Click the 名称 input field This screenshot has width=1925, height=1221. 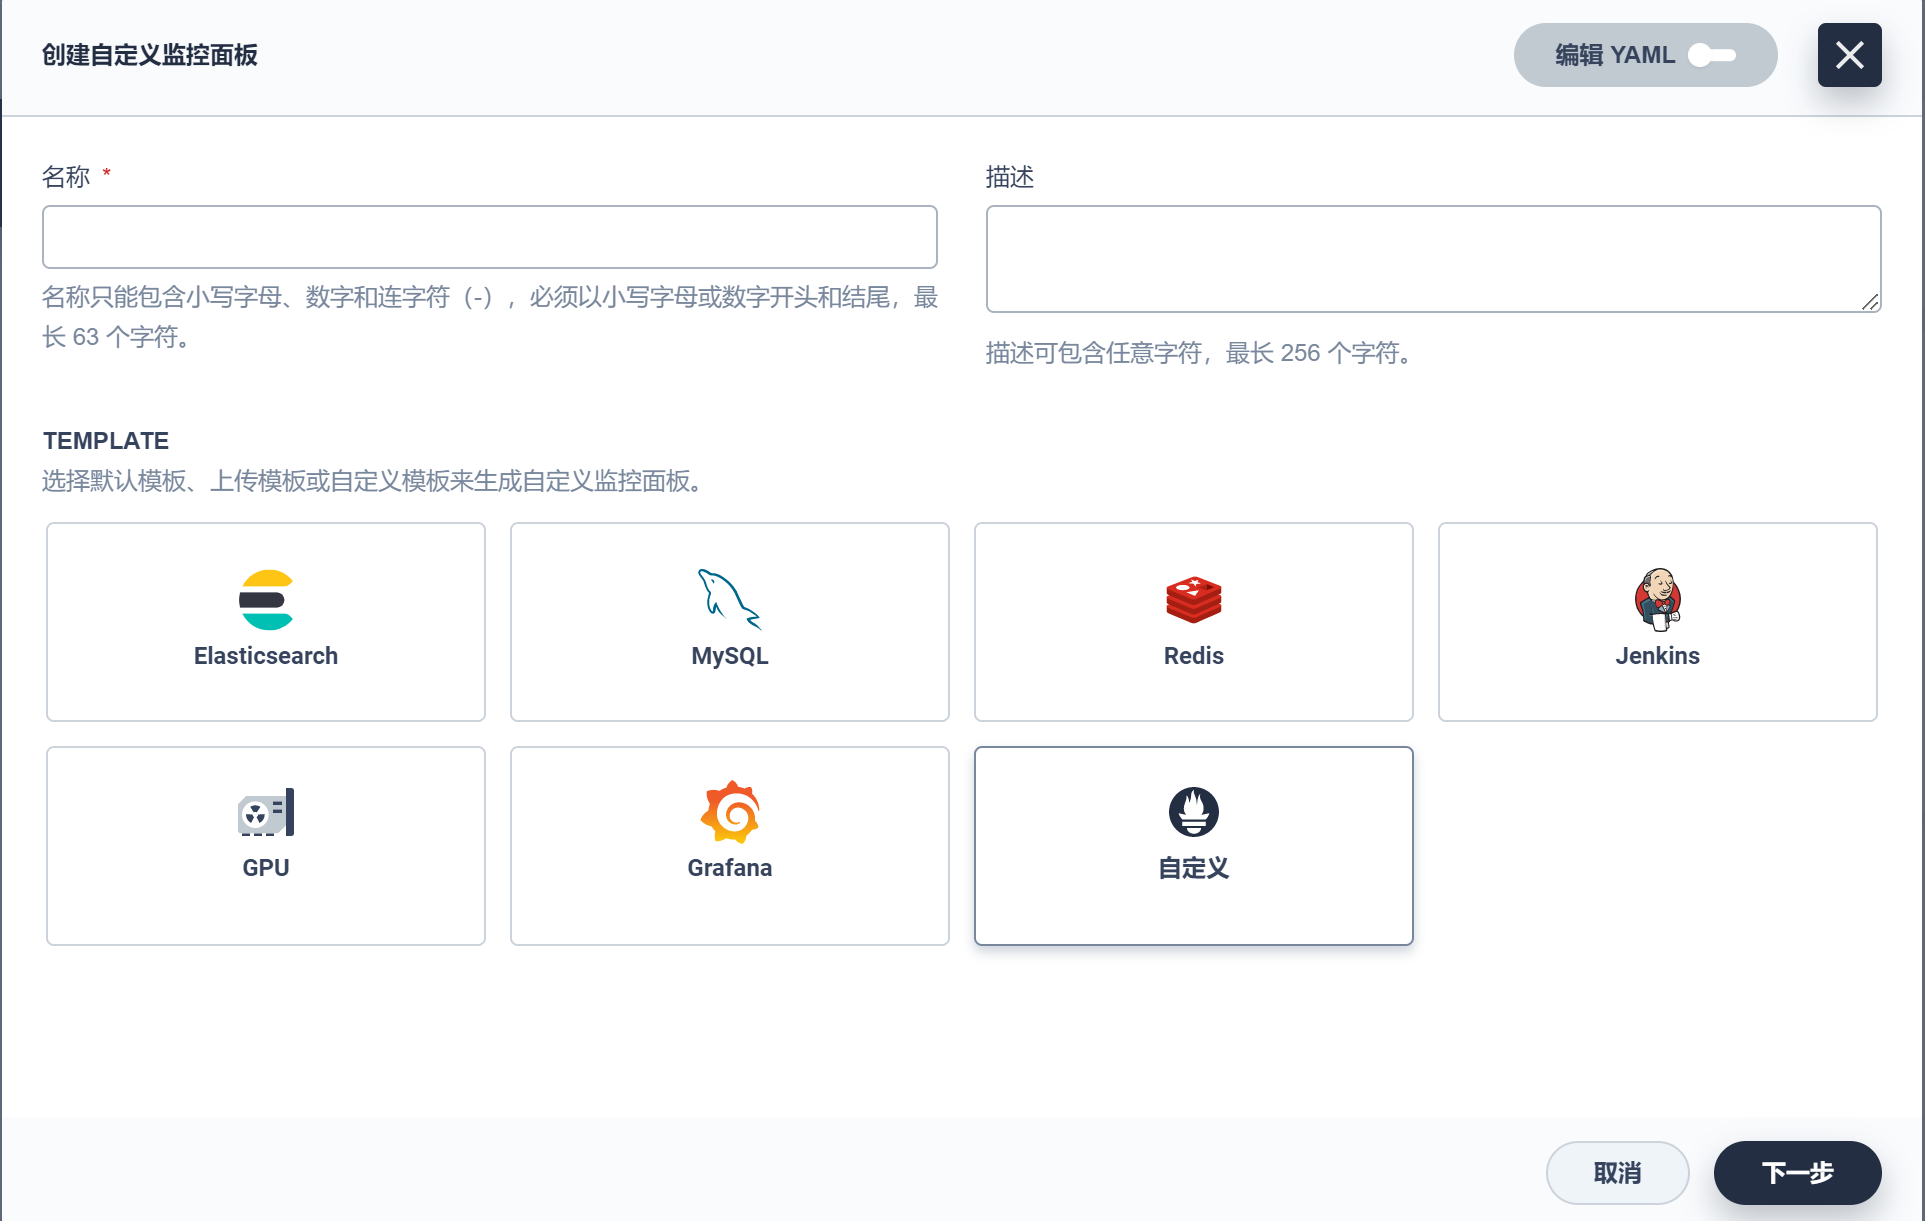pyautogui.click(x=490, y=237)
